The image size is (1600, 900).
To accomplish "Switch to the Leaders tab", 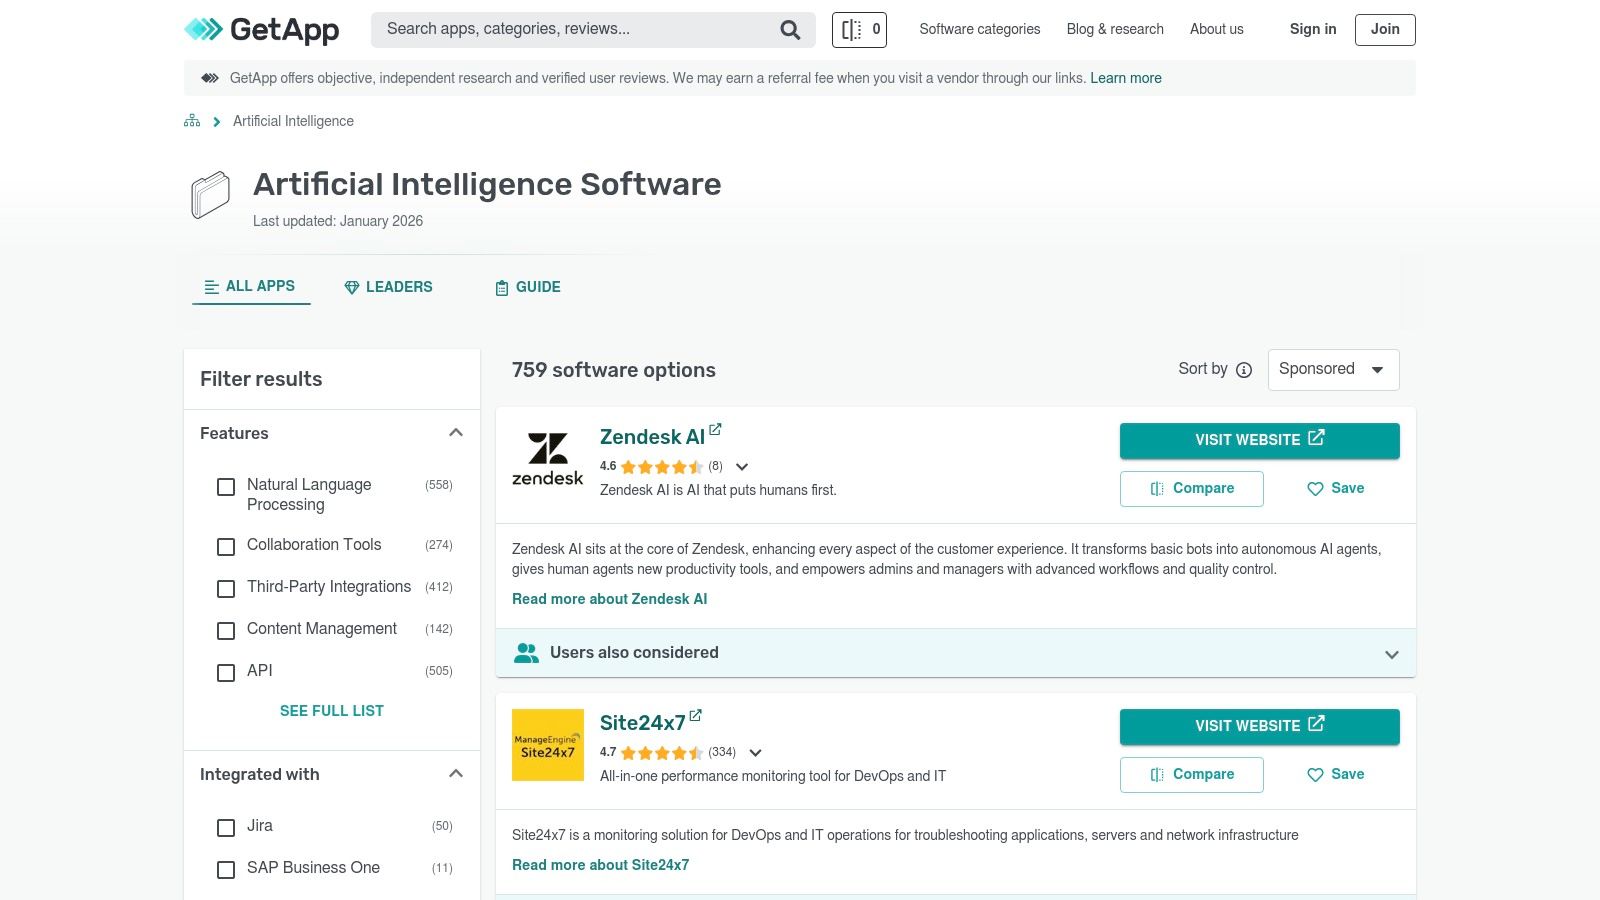I will tap(388, 287).
